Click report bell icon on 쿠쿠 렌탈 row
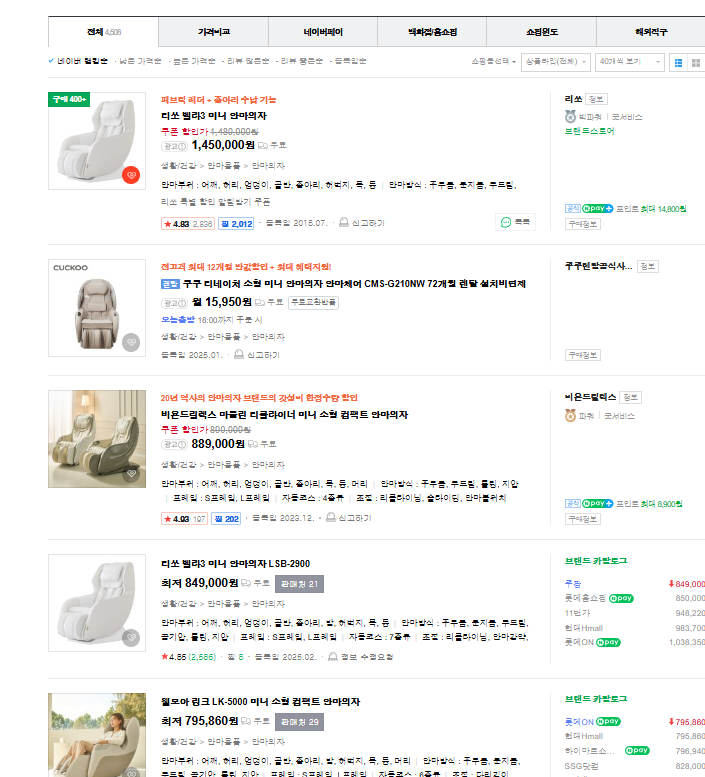This screenshot has height=777, width=705. tap(239, 354)
